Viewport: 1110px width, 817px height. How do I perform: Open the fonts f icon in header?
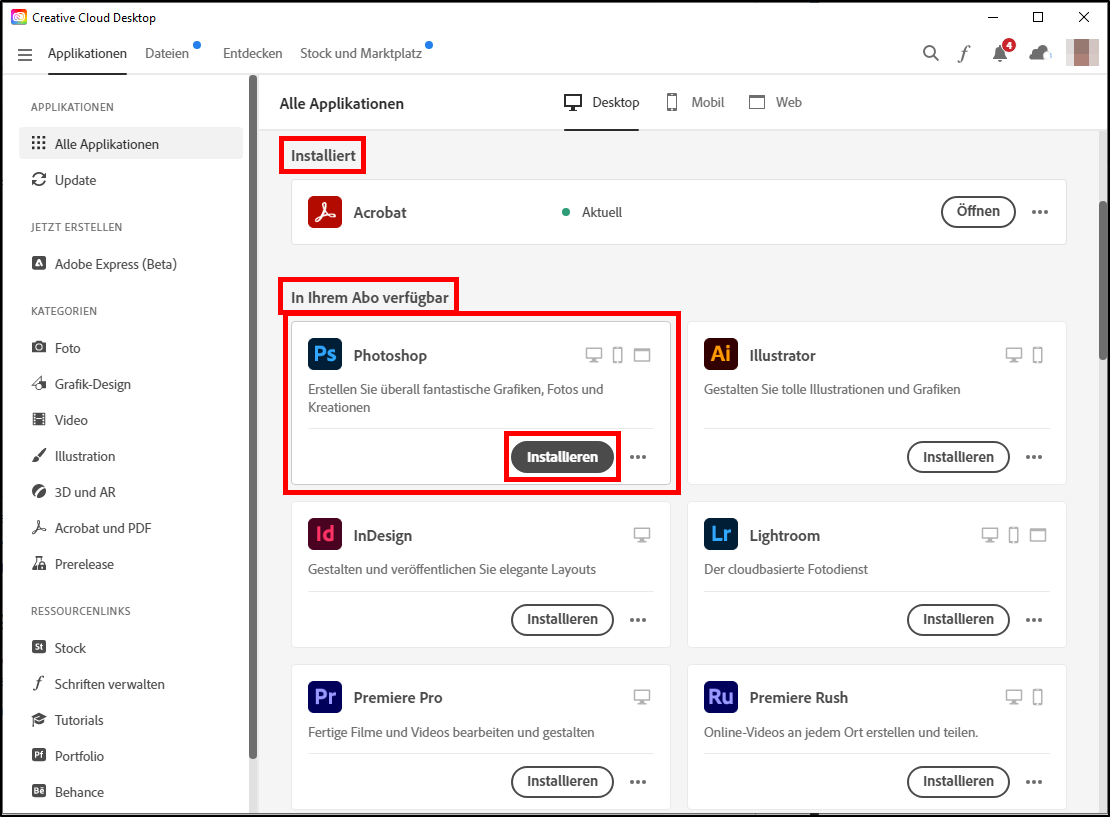[x=964, y=54]
